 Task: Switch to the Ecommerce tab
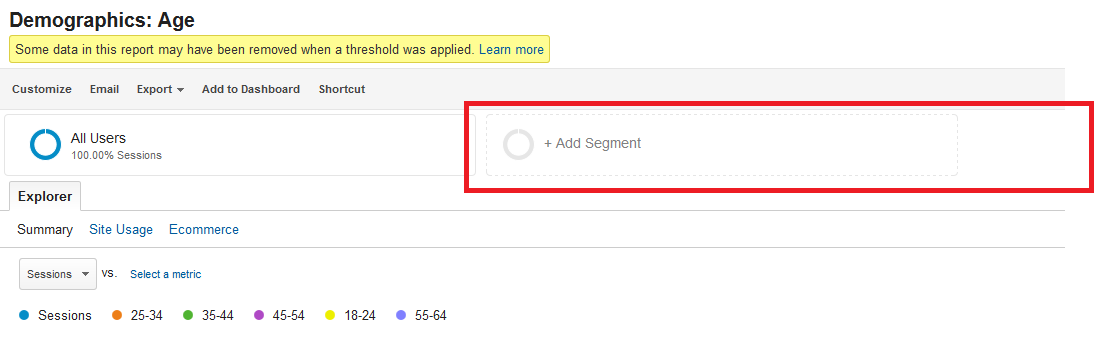204,230
